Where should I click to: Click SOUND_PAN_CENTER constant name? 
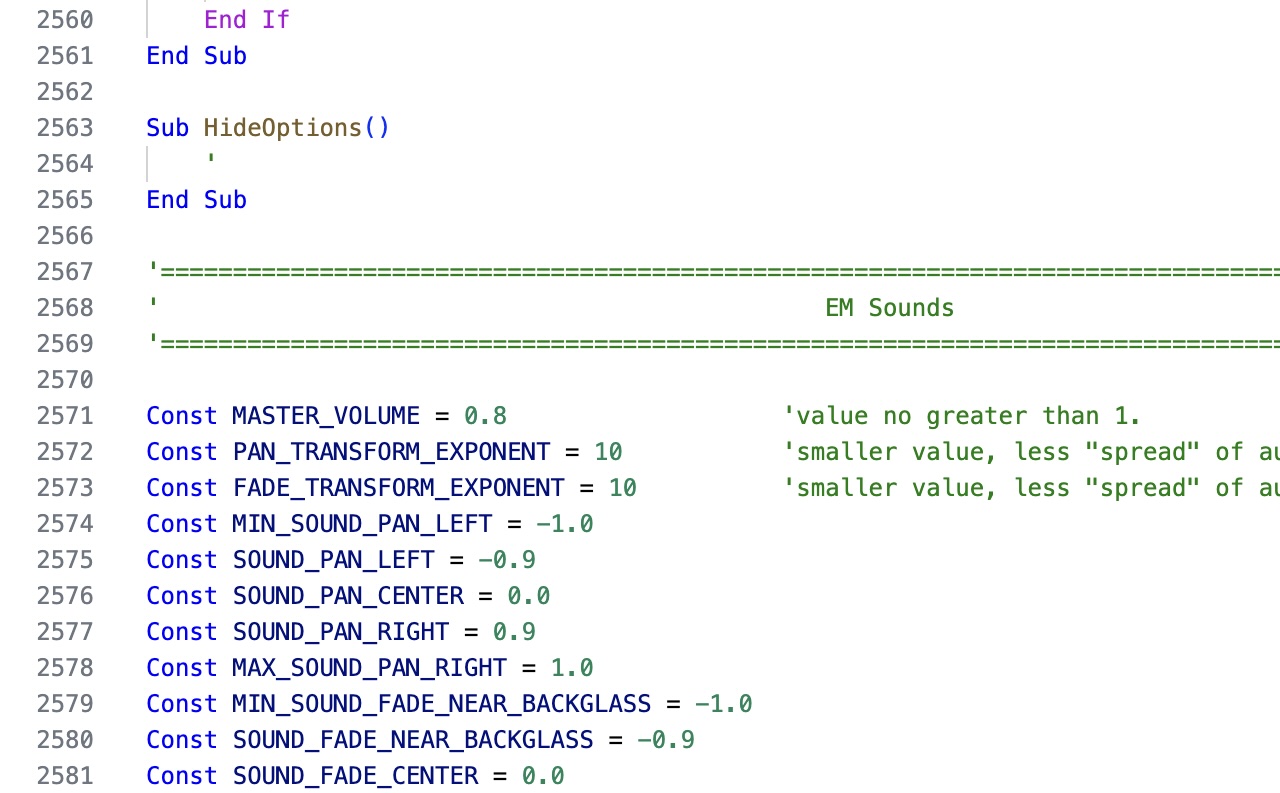tap(348, 596)
